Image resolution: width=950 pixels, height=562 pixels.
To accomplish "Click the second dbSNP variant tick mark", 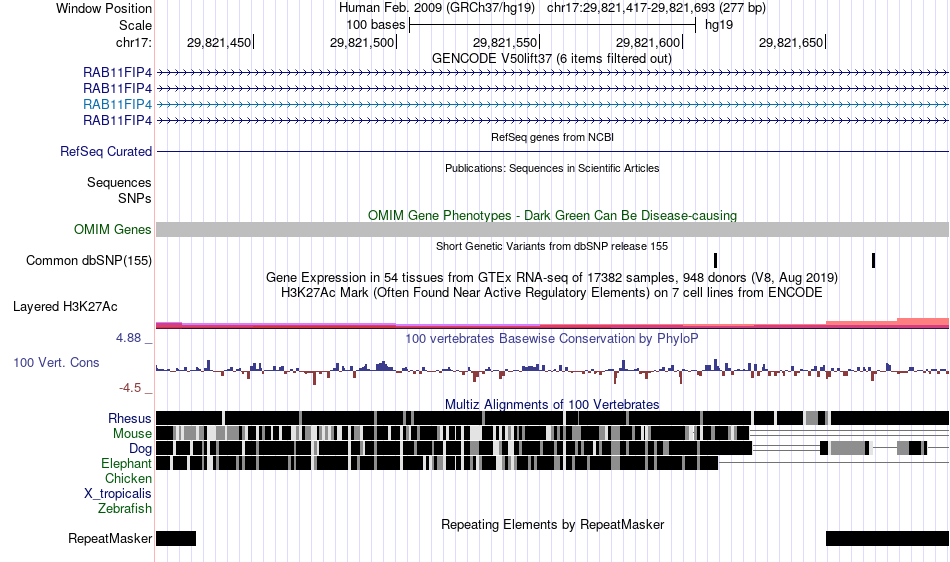I will click(873, 260).
